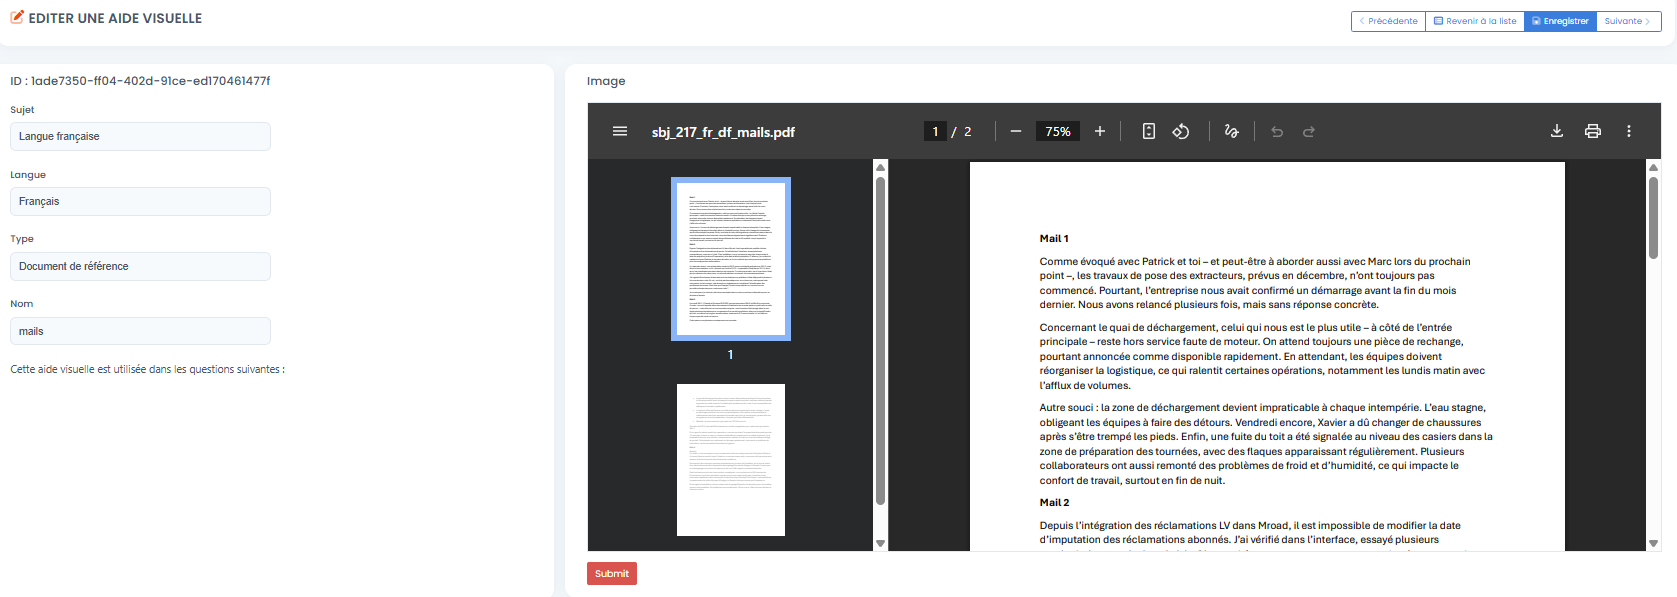Open the PDF more actions menu
The height and width of the screenshot is (597, 1677).
pyautogui.click(x=1629, y=131)
